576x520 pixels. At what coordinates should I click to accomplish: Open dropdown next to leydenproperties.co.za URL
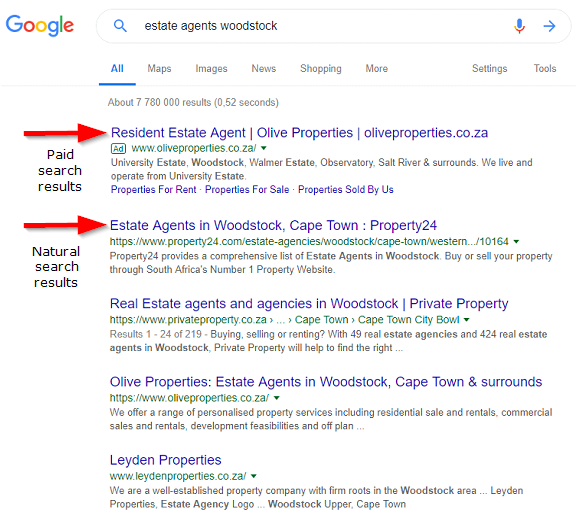(x=253, y=476)
